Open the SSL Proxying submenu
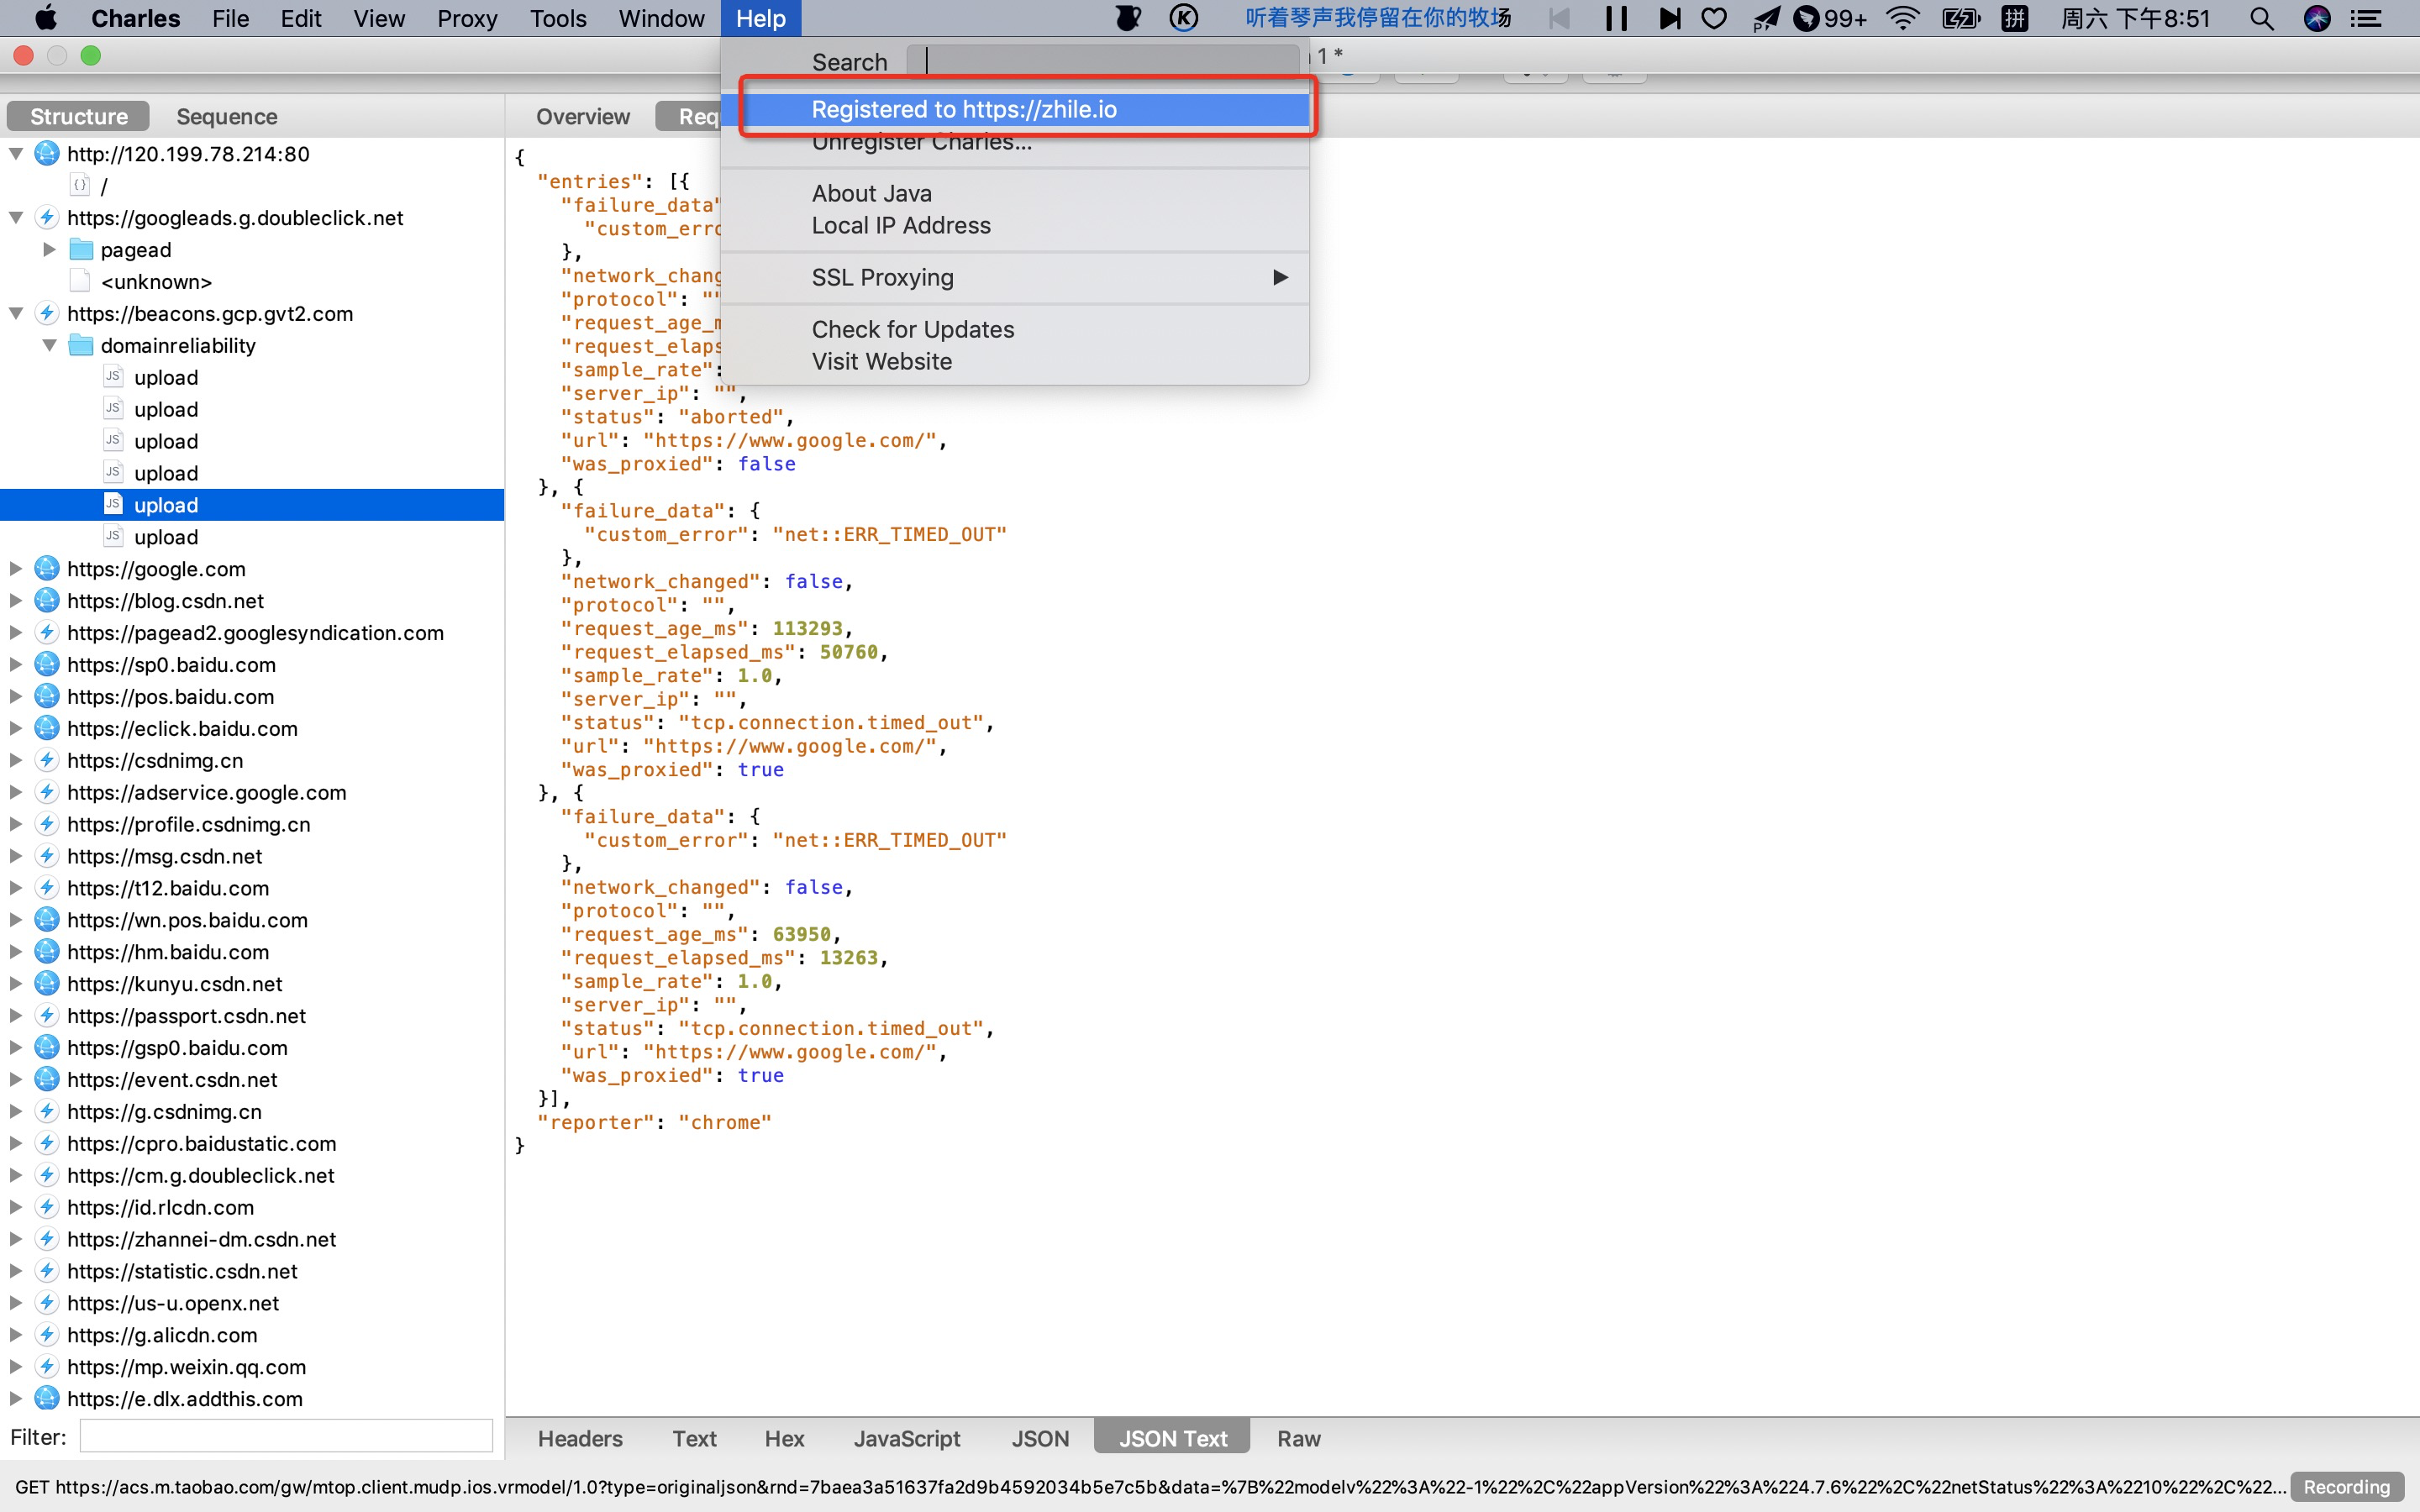The width and height of the screenshot is (2420, 1512). [1014, 277]
